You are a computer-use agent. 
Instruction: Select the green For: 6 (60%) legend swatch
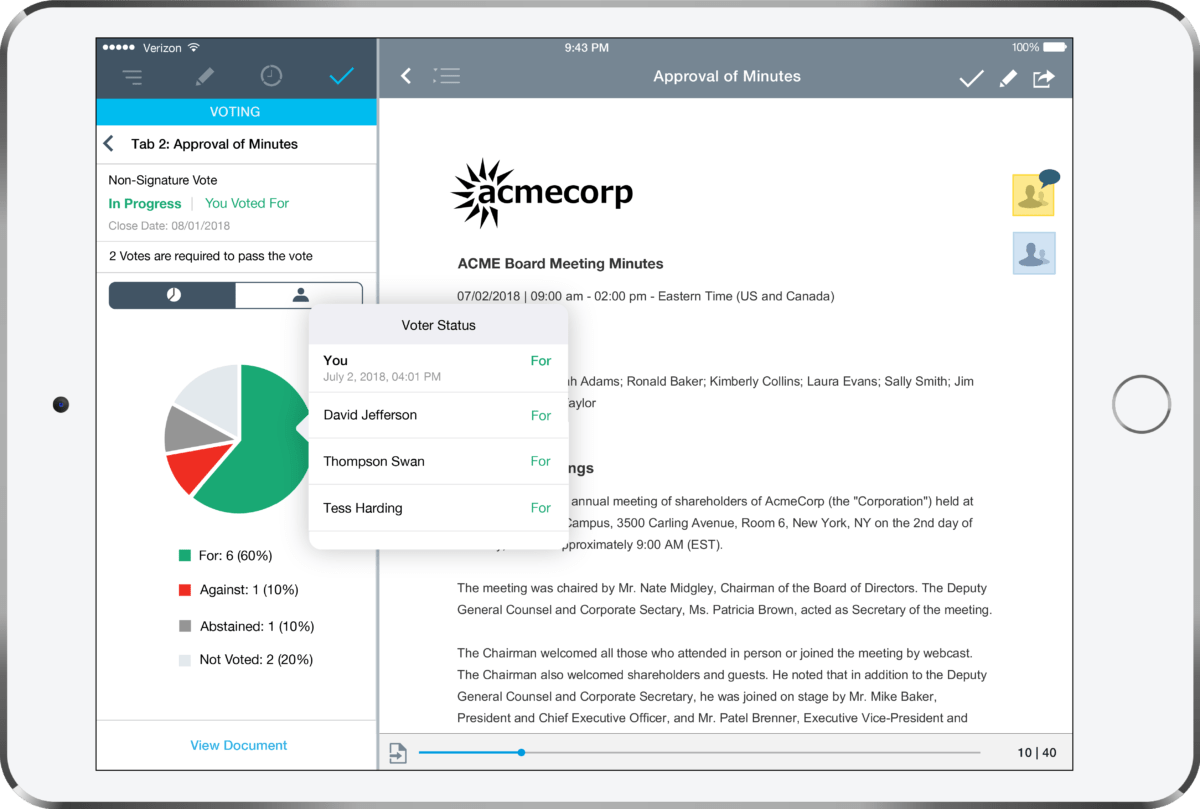[184, 556]
